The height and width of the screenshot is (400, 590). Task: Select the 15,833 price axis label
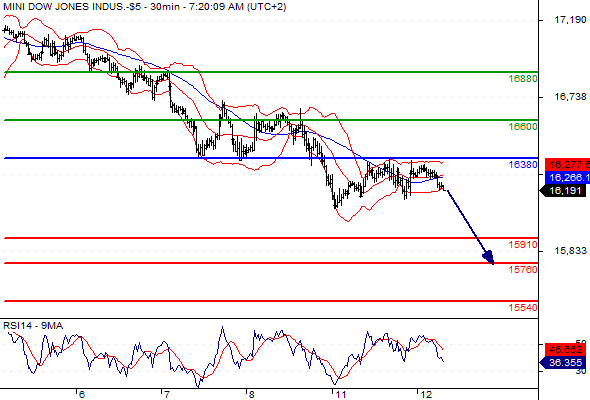click(x=570, y=250)
